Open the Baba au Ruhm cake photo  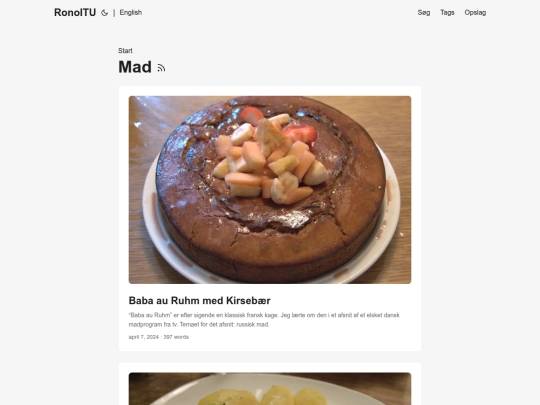tap(270, 190)
